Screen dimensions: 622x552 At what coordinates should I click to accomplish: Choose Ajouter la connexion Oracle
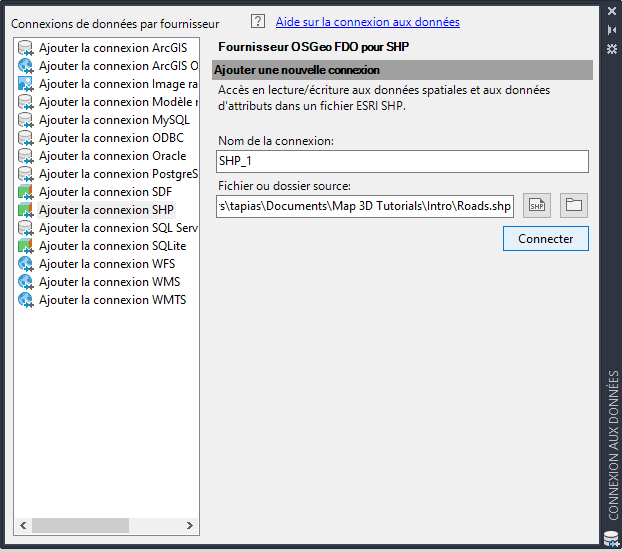pyautogui.click(x=112, y=156)
